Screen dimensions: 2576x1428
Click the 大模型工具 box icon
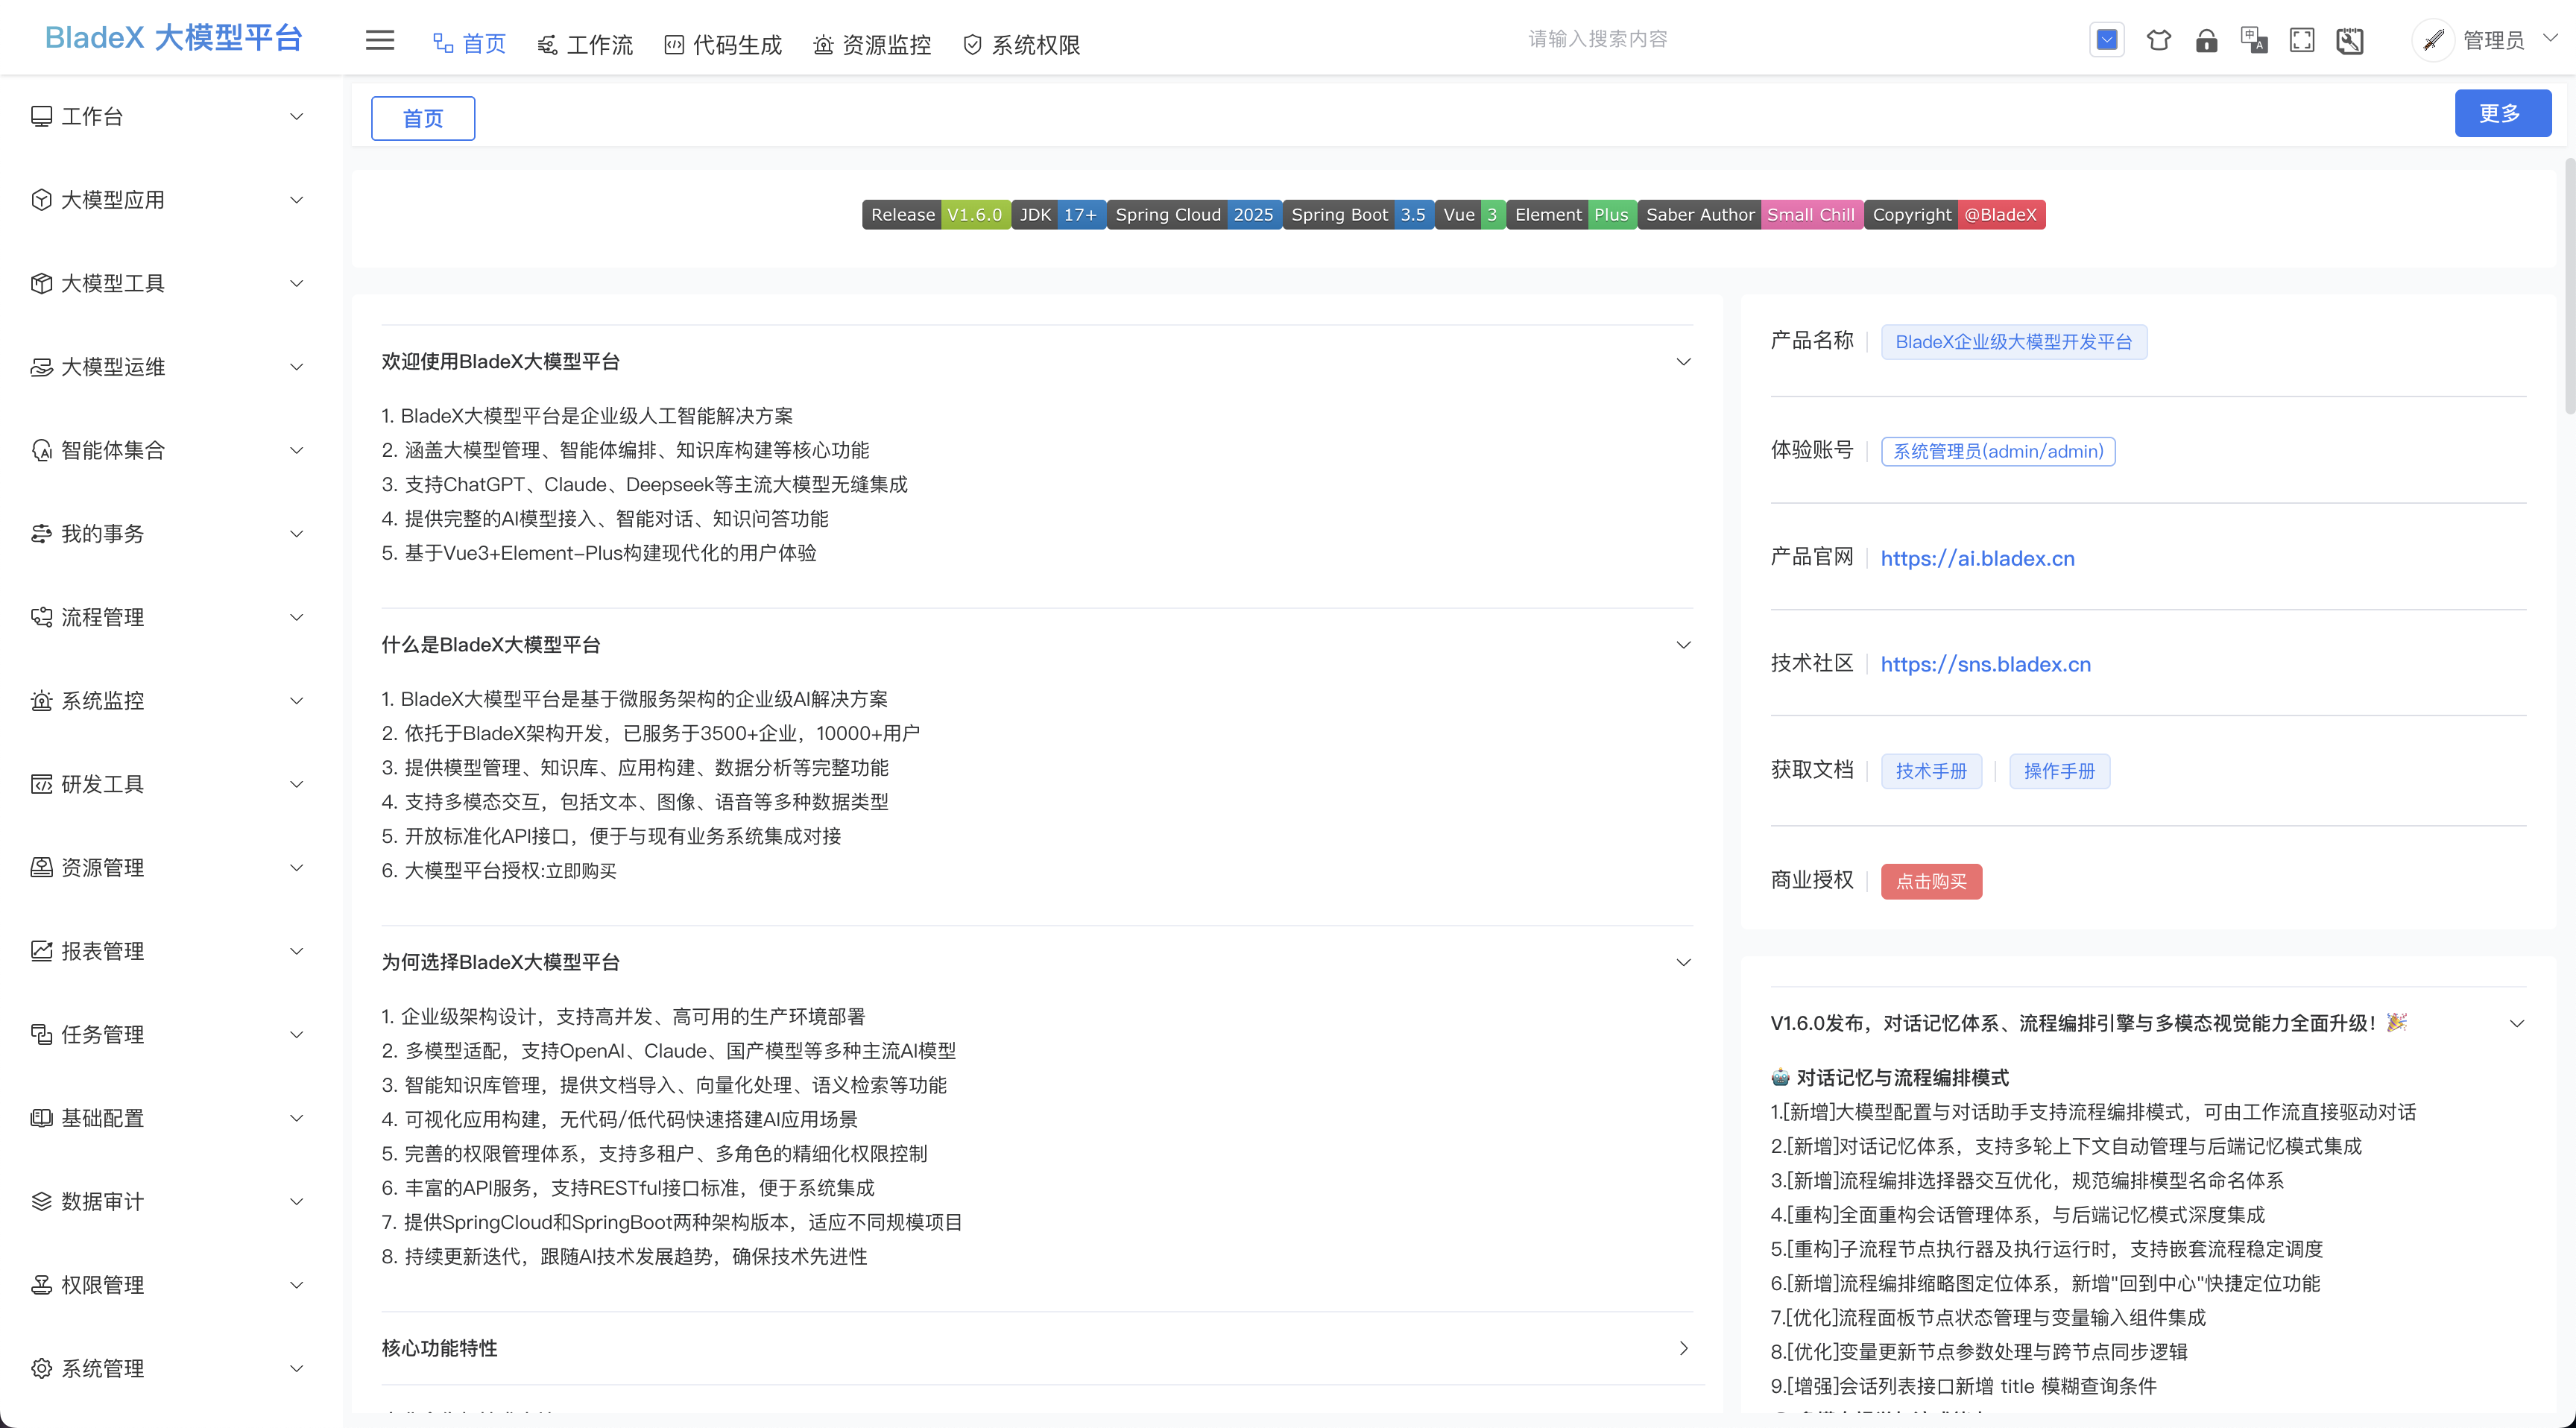coord(41,283)
